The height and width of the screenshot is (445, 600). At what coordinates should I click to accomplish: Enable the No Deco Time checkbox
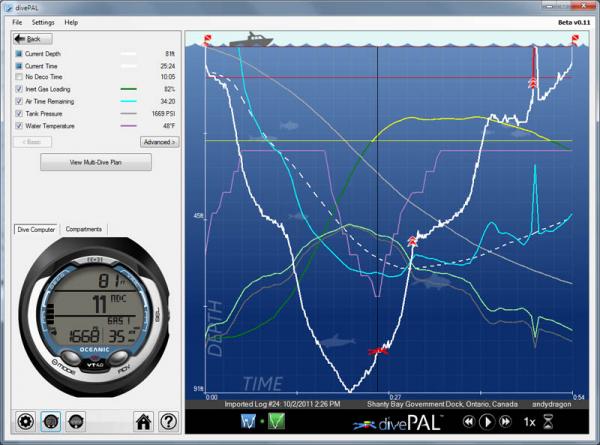(x=19, y=76)
